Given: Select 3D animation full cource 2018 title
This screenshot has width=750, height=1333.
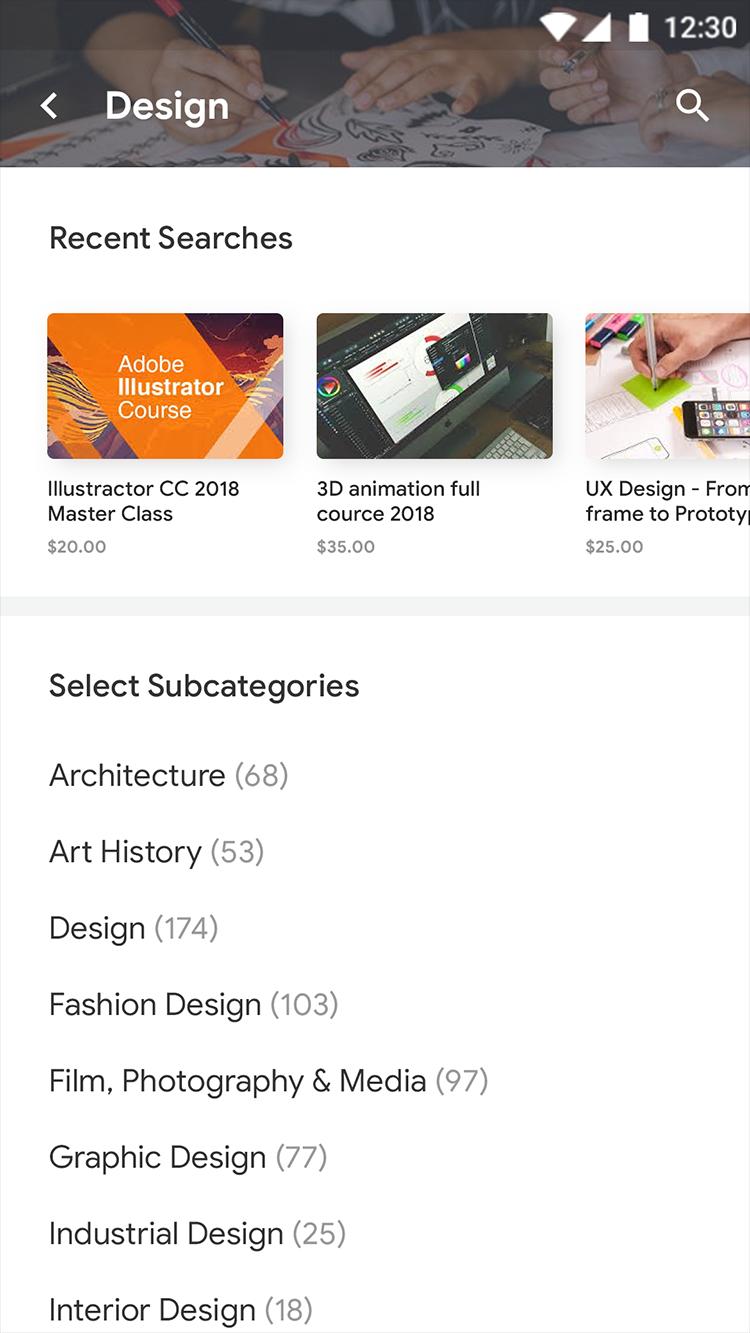Looking at the screenshot, I should (398, 501).
